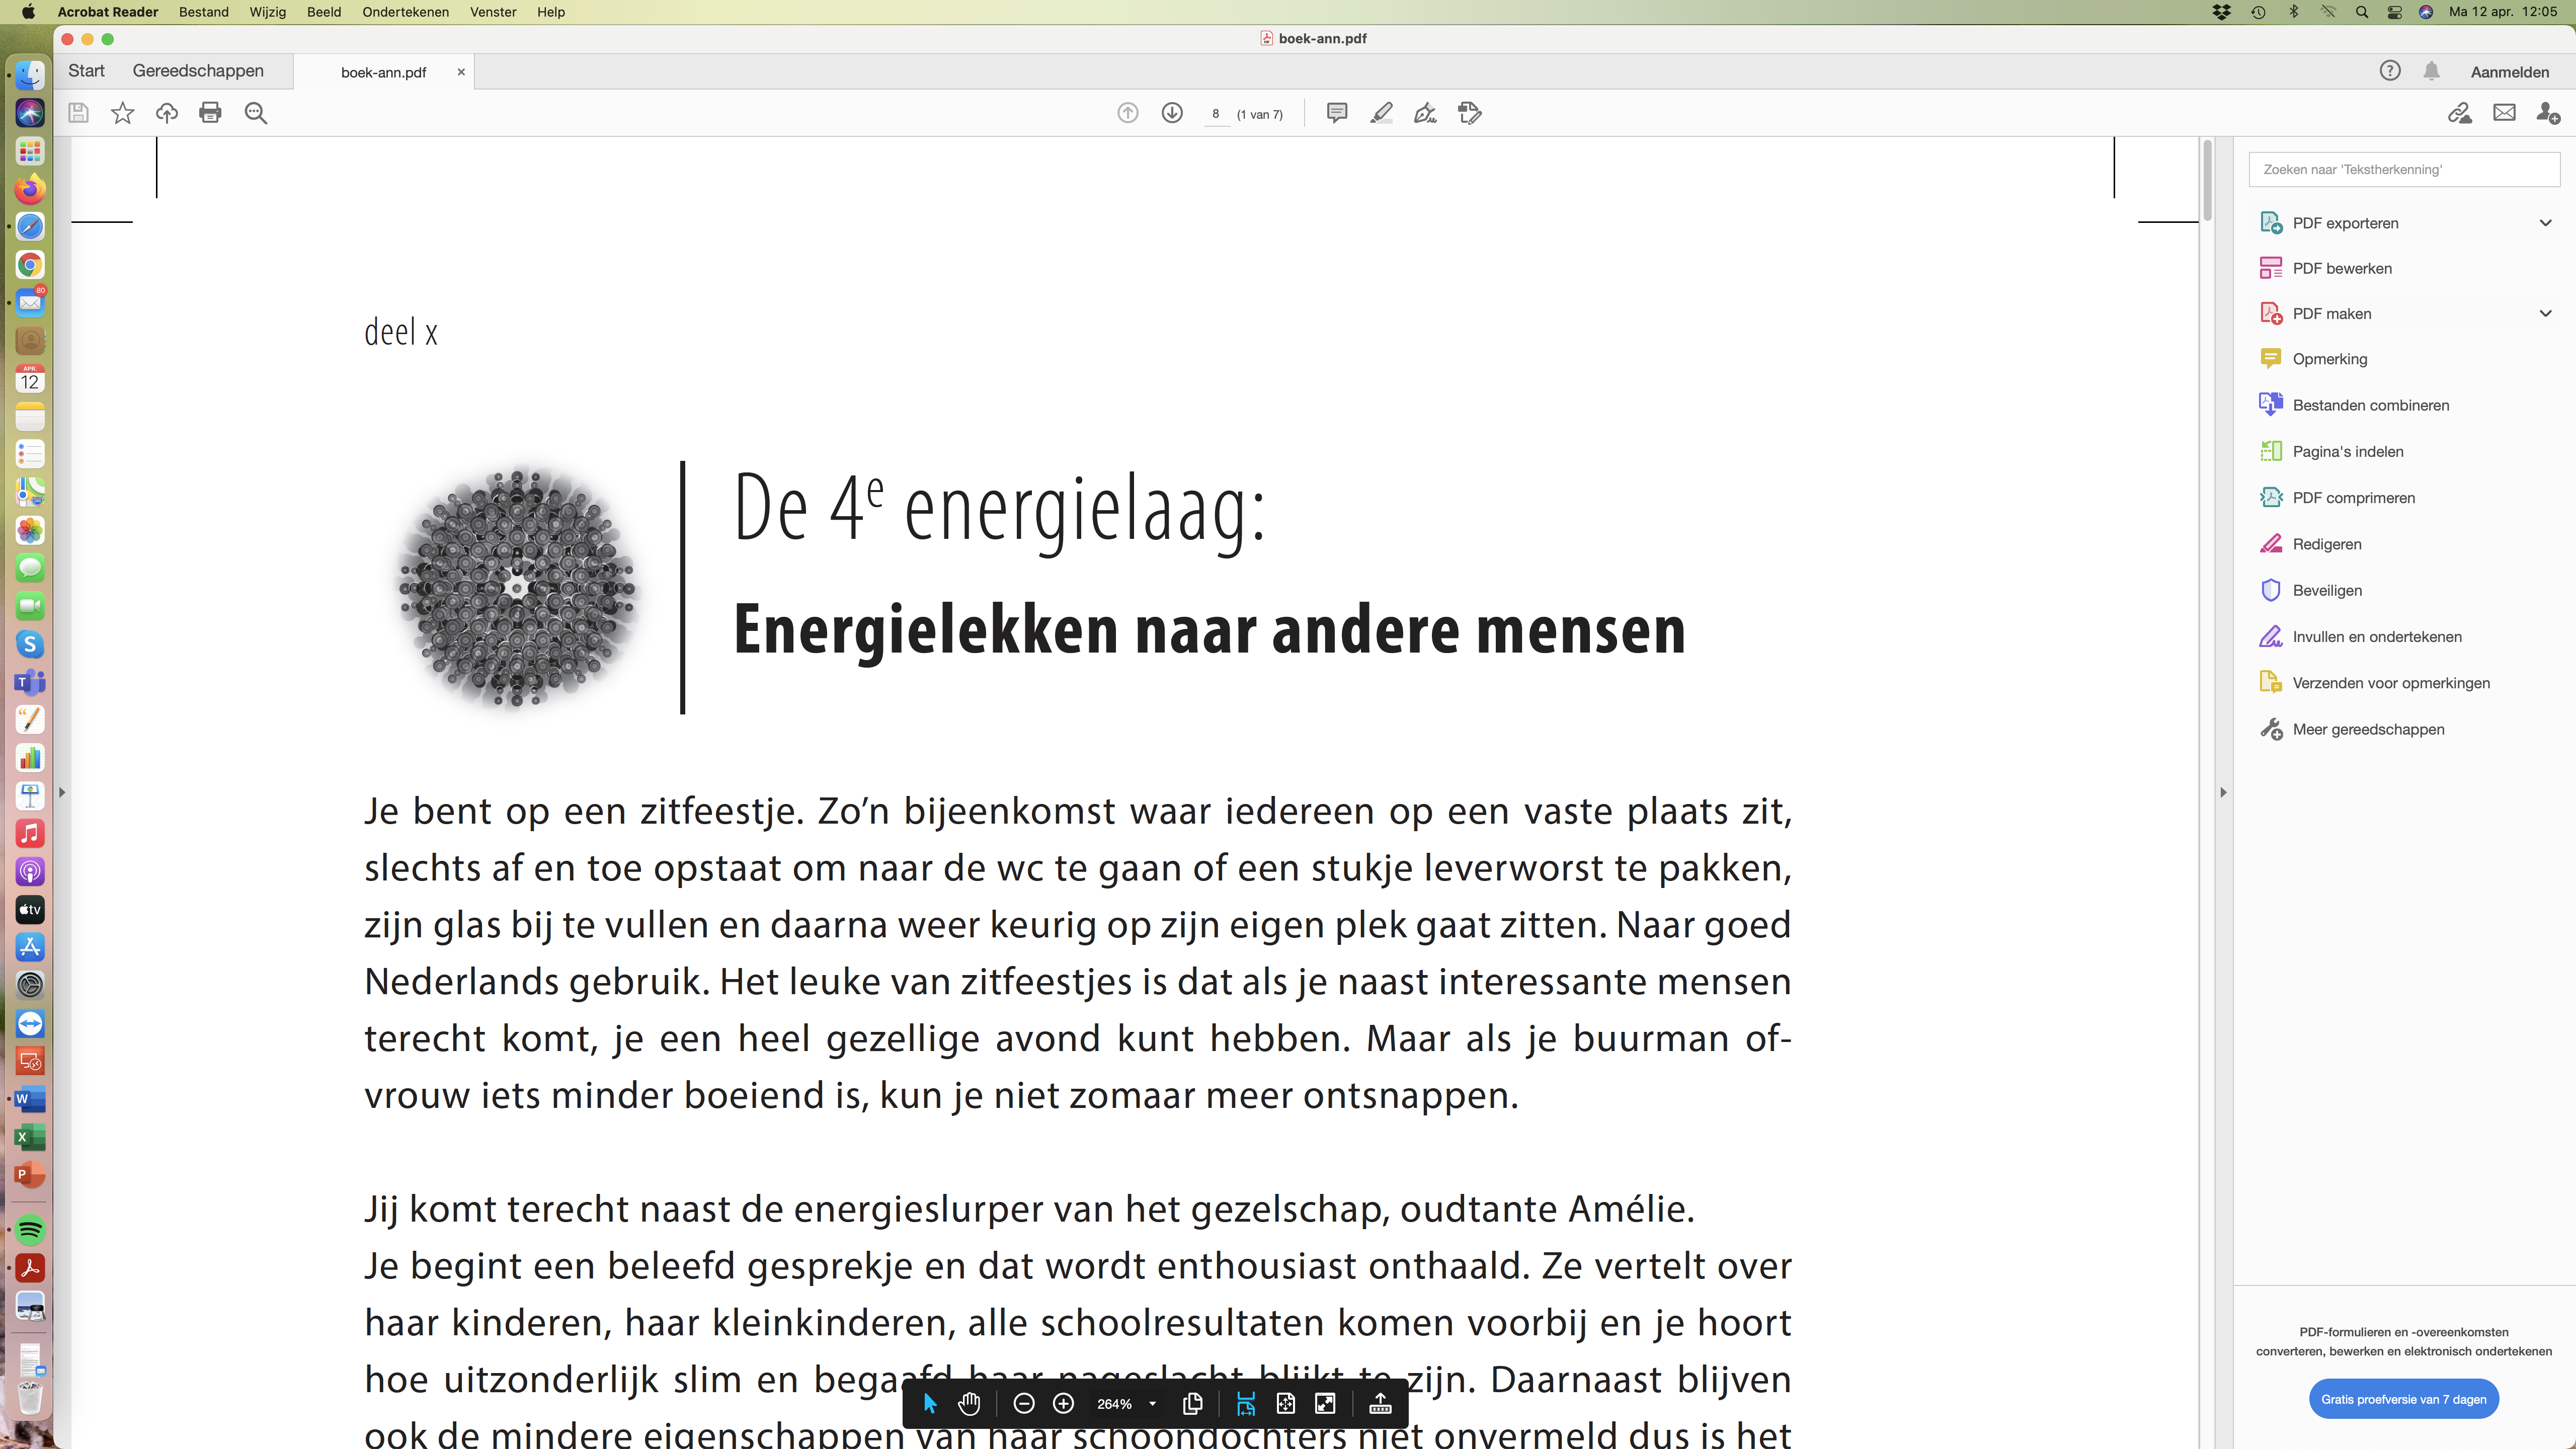Screen dimensions: 2576x1449
Task: Click the stamp tool icon
Action: [1470, 113]
